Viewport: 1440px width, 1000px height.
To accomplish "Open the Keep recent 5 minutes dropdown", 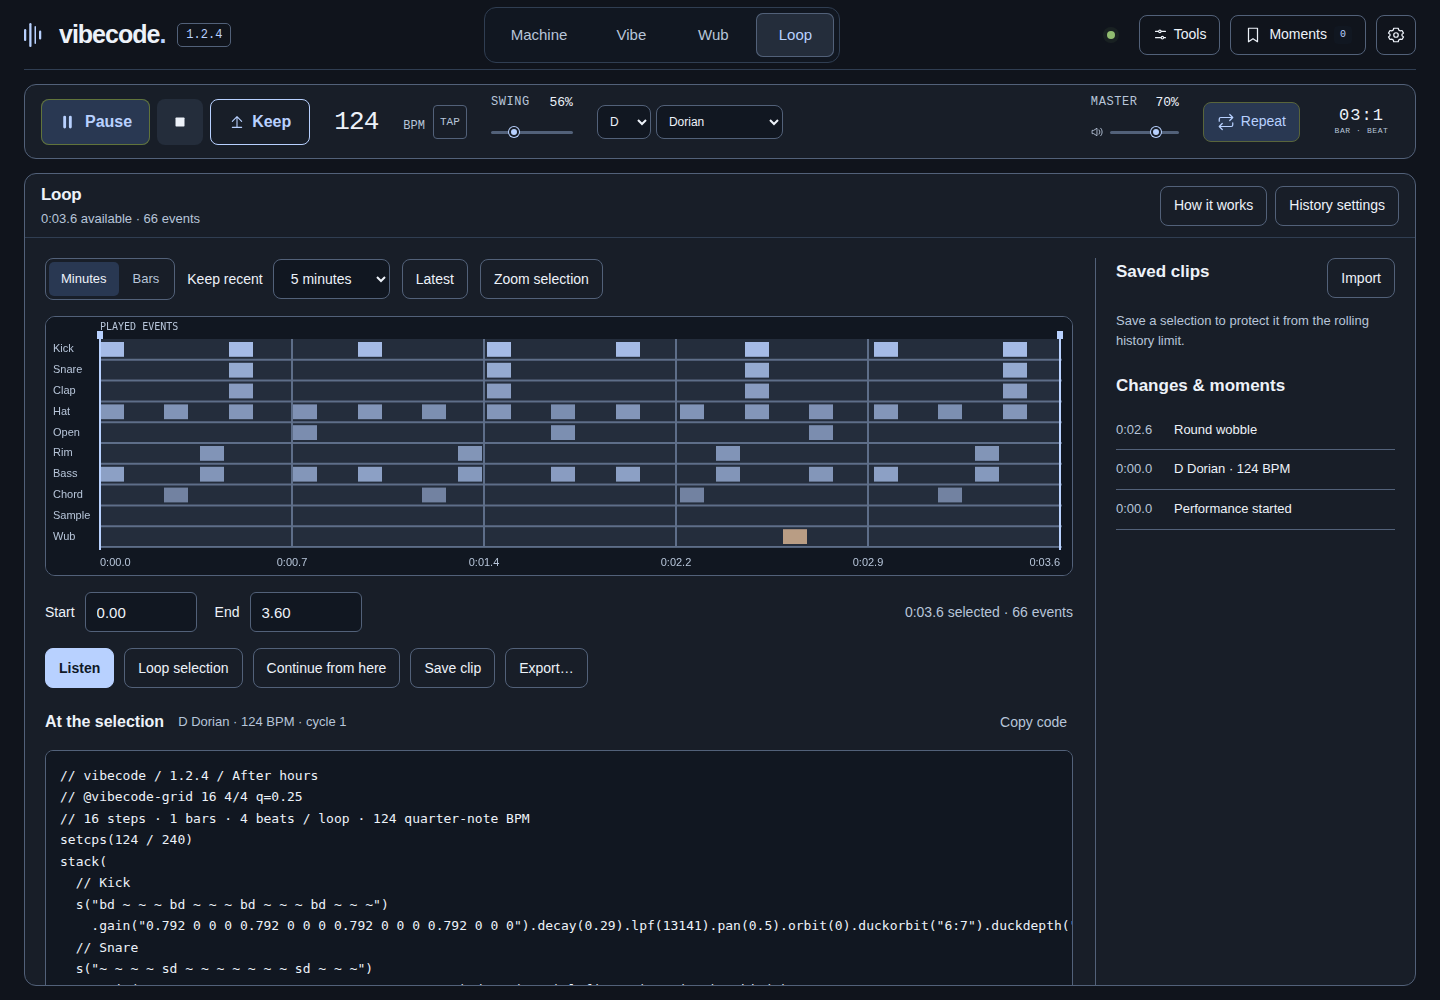I will pyautogui.click(x=332, y=279).
